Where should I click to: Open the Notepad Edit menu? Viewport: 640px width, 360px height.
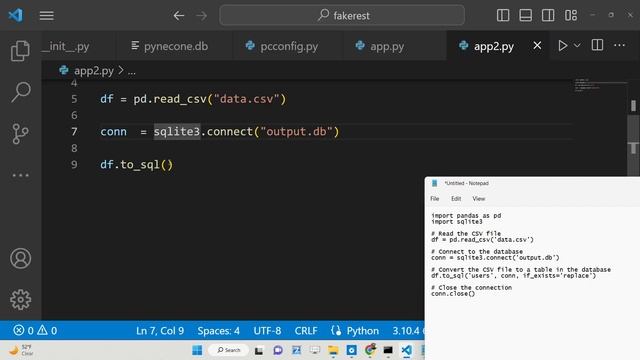pos(456,199)
